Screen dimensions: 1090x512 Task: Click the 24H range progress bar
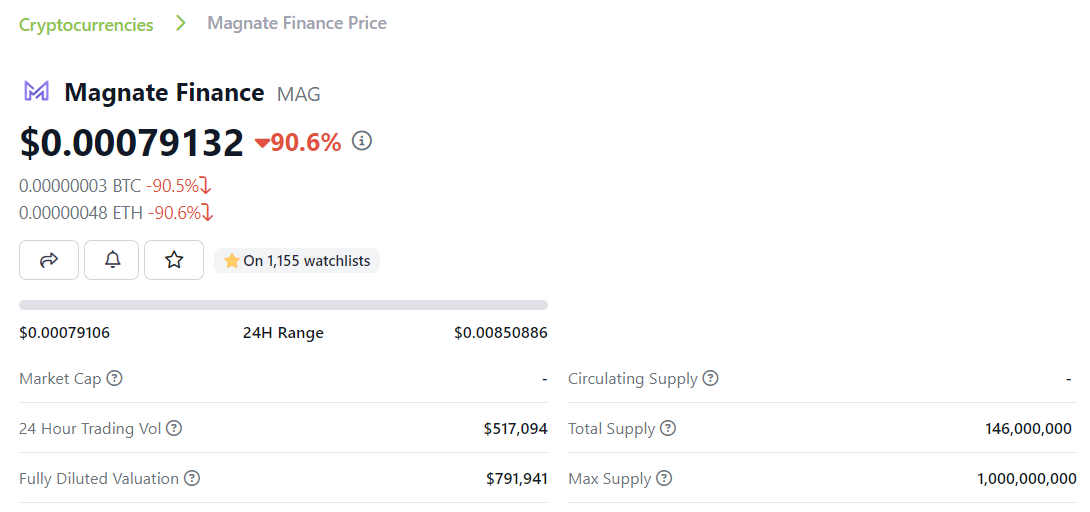[284, 304]
